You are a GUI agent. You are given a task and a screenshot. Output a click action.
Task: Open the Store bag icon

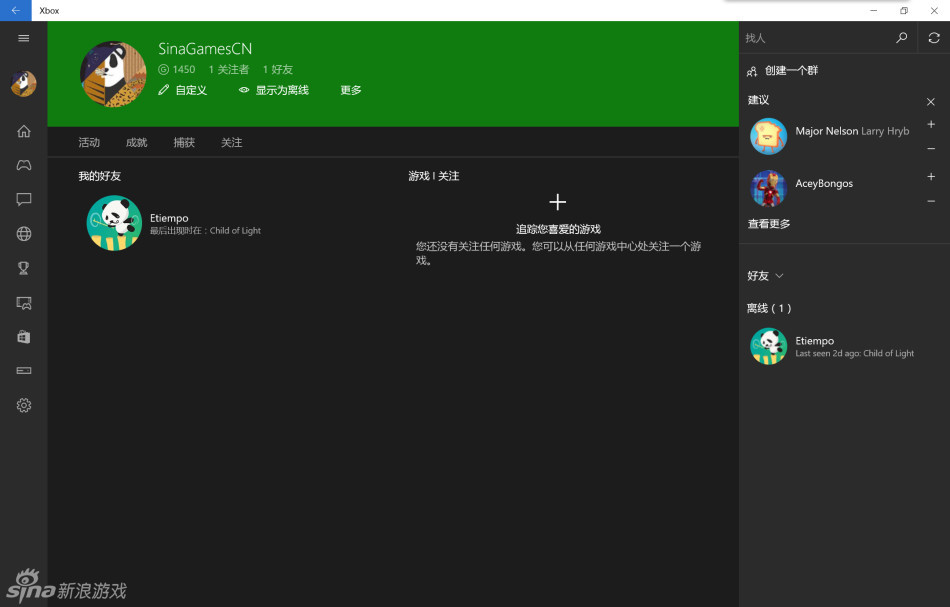point(24,337)
